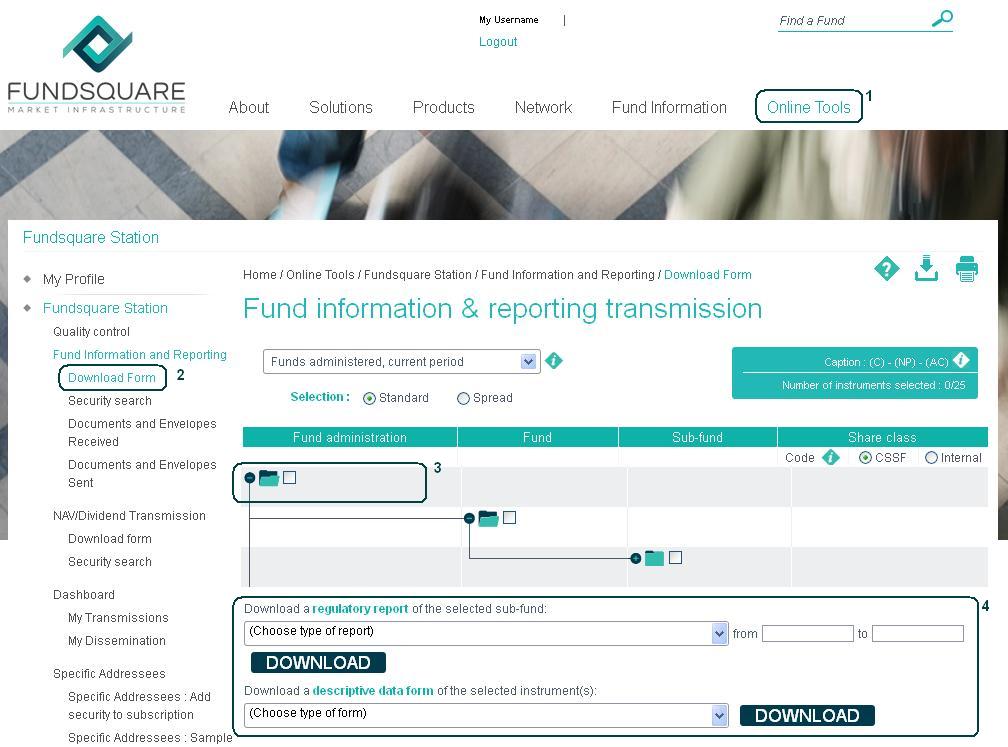
Task: Open NAV/Dividend Transmission sidebar section
Action: tap(129, 516)
